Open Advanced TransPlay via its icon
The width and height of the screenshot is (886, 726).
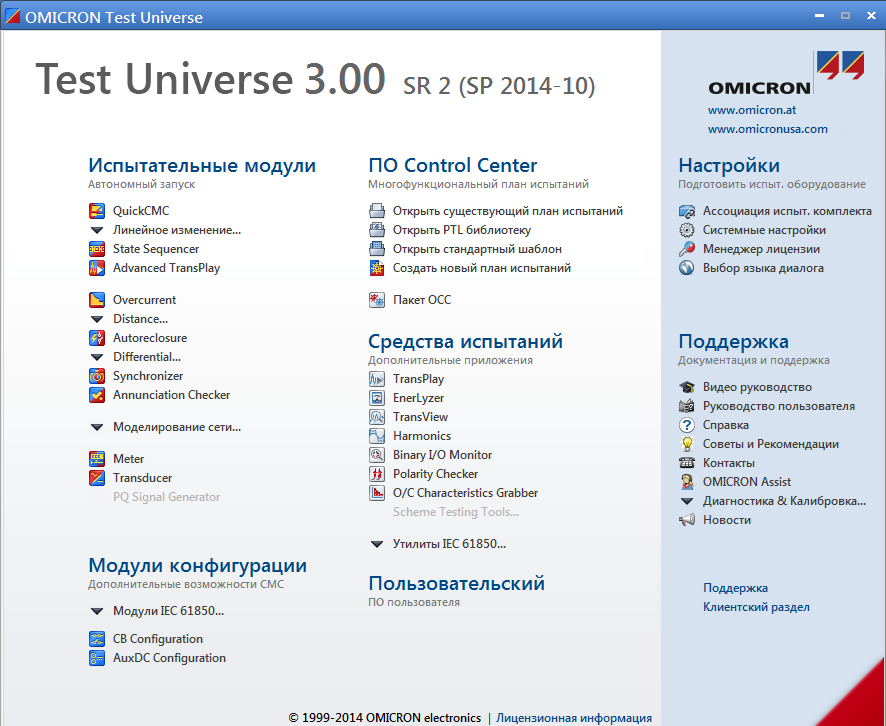click(97, 268)
